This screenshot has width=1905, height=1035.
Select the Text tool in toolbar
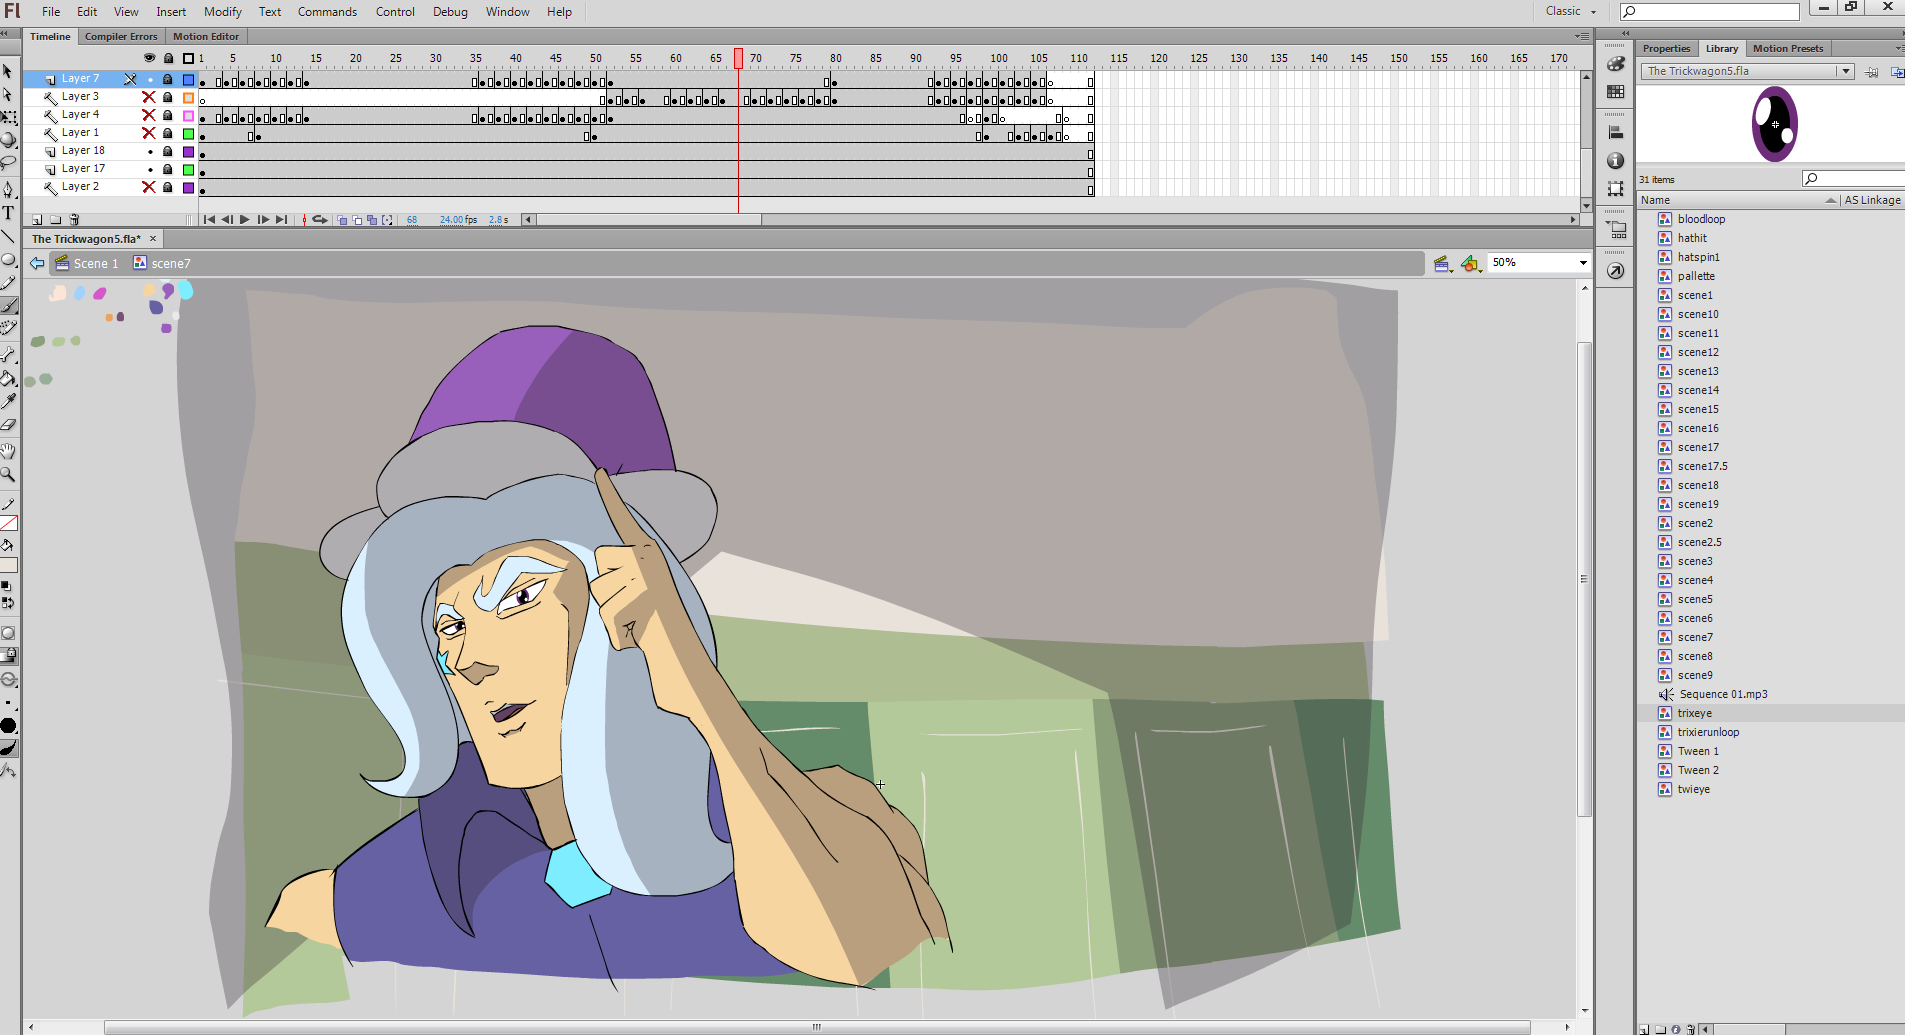coord(8,213)
